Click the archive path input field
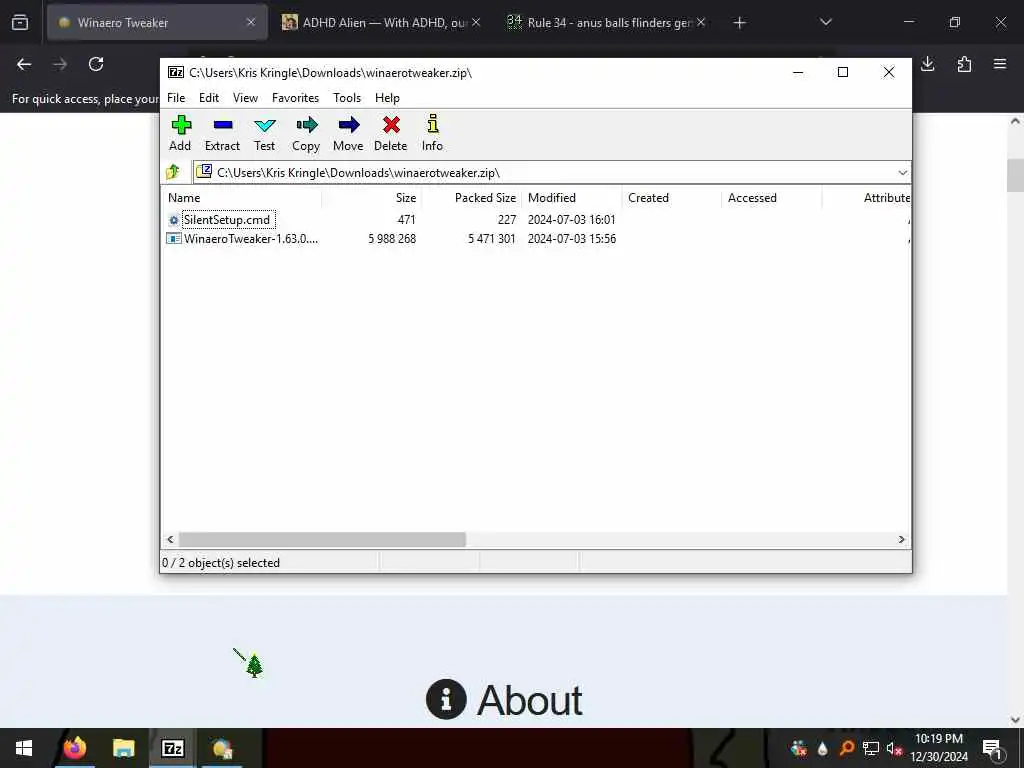The height and width of the screenshot is (768, 1024). pos(552,172)
